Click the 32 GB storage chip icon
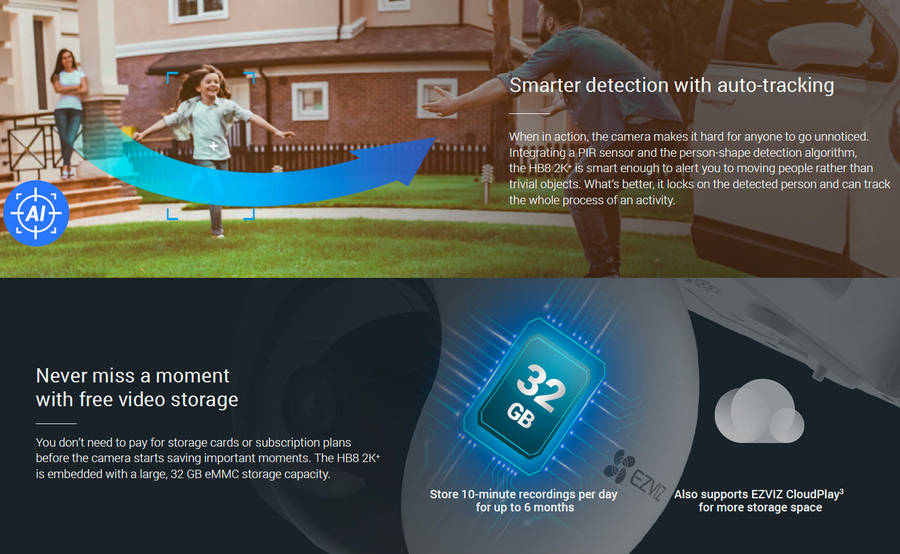This screenshot has width=900, height=554. point(534,396)
